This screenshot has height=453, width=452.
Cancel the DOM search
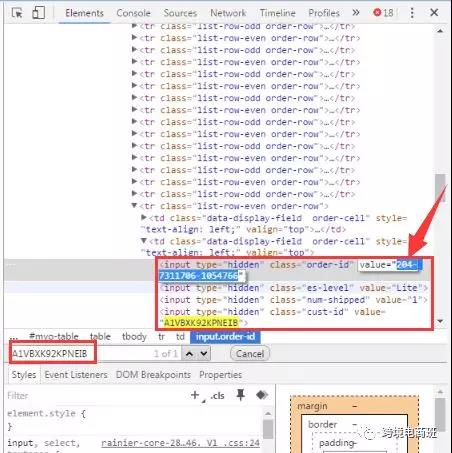point(250,353)
